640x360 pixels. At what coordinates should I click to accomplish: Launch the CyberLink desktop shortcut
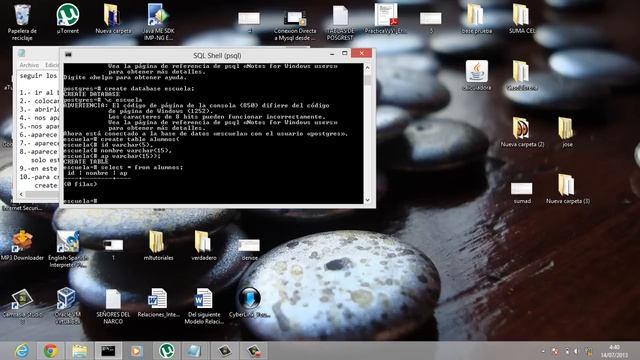(249, 302)
